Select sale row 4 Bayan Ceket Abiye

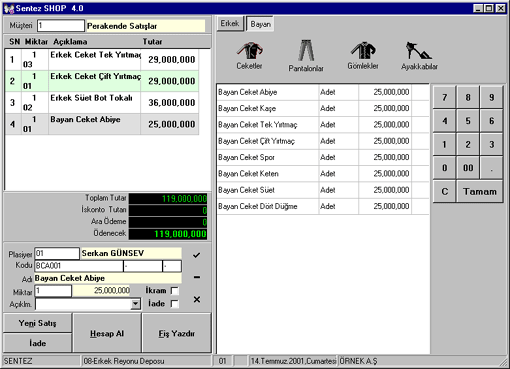[102, 124]
